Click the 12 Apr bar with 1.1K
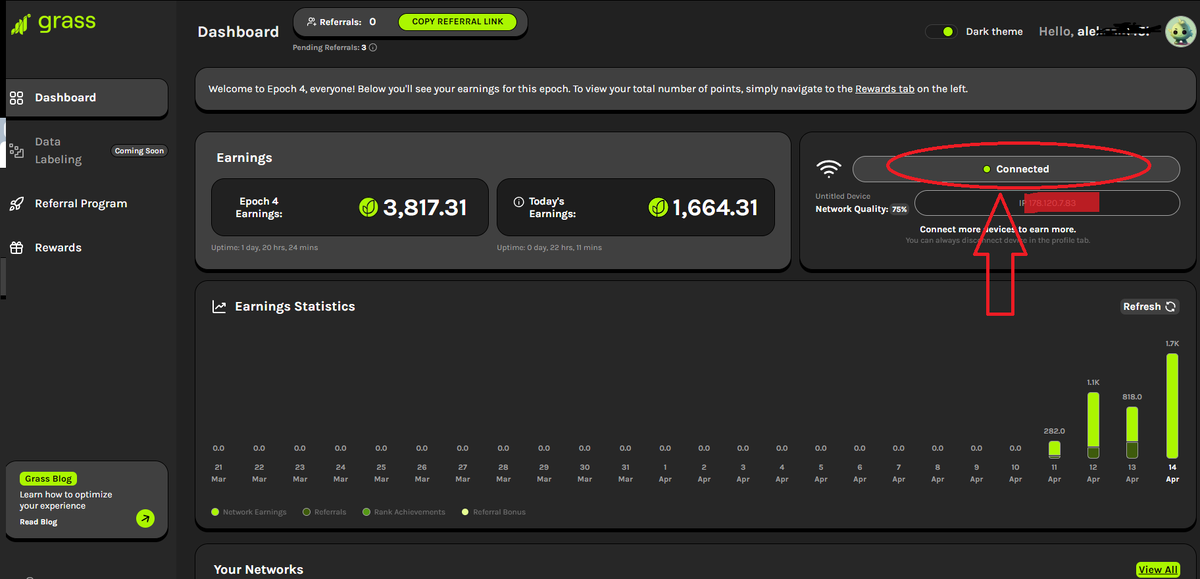This screenshot has height=579, width=1200. click(1093, 426)
